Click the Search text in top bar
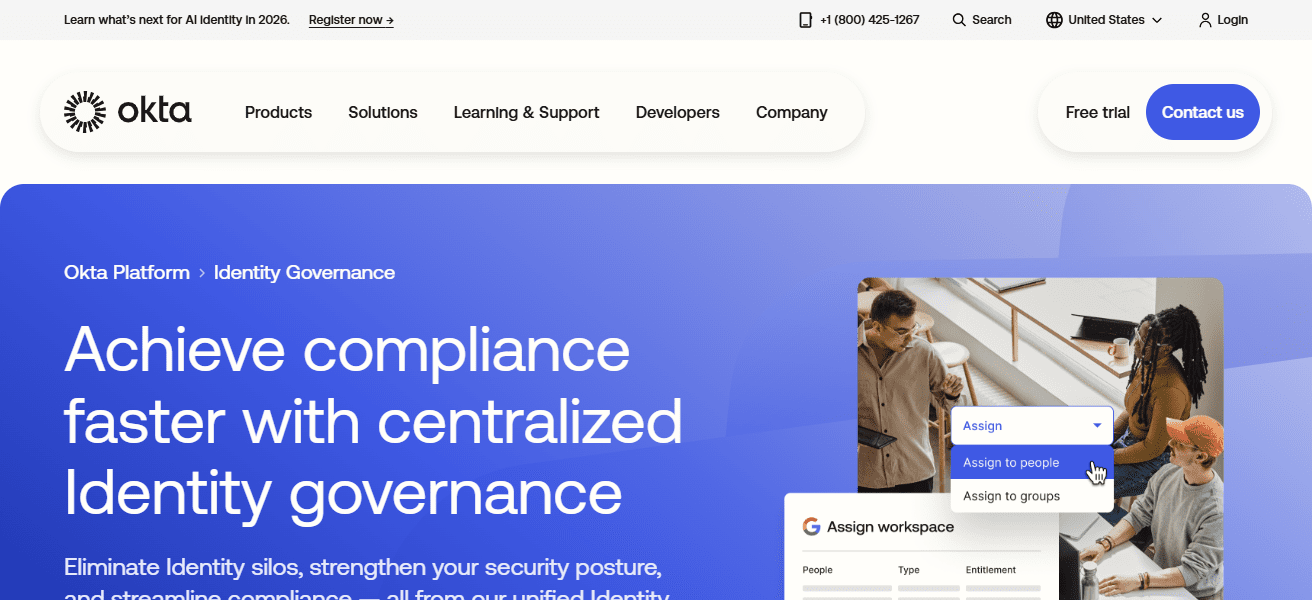This screenshot has width=1312, height=600. [x=992, y=20]
